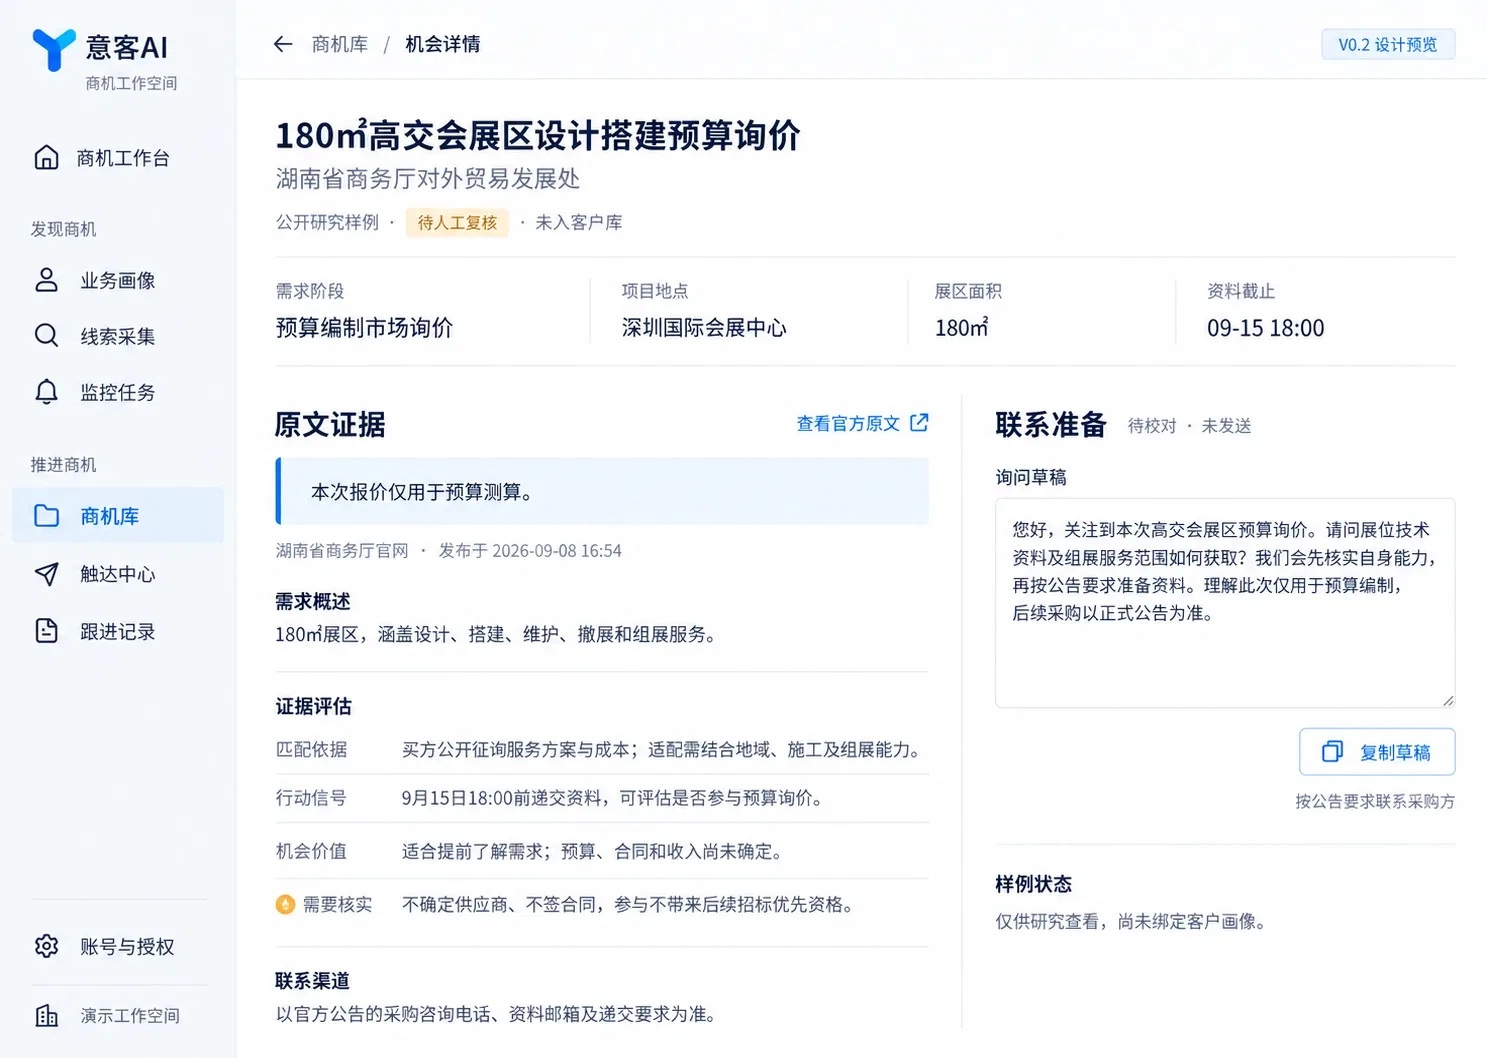Click the text area resize handle corner
This screenshot has width=1487, height=1058.
click(1447, 699)
